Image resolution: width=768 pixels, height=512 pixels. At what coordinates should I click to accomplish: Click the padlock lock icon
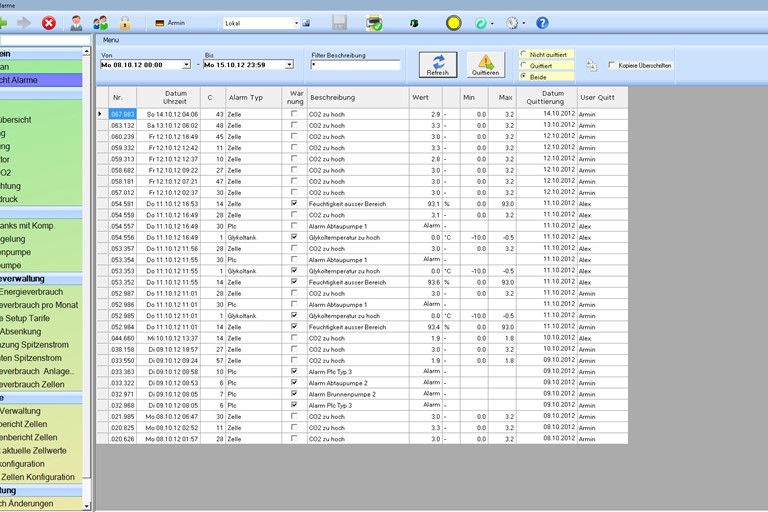click(125, 22)
